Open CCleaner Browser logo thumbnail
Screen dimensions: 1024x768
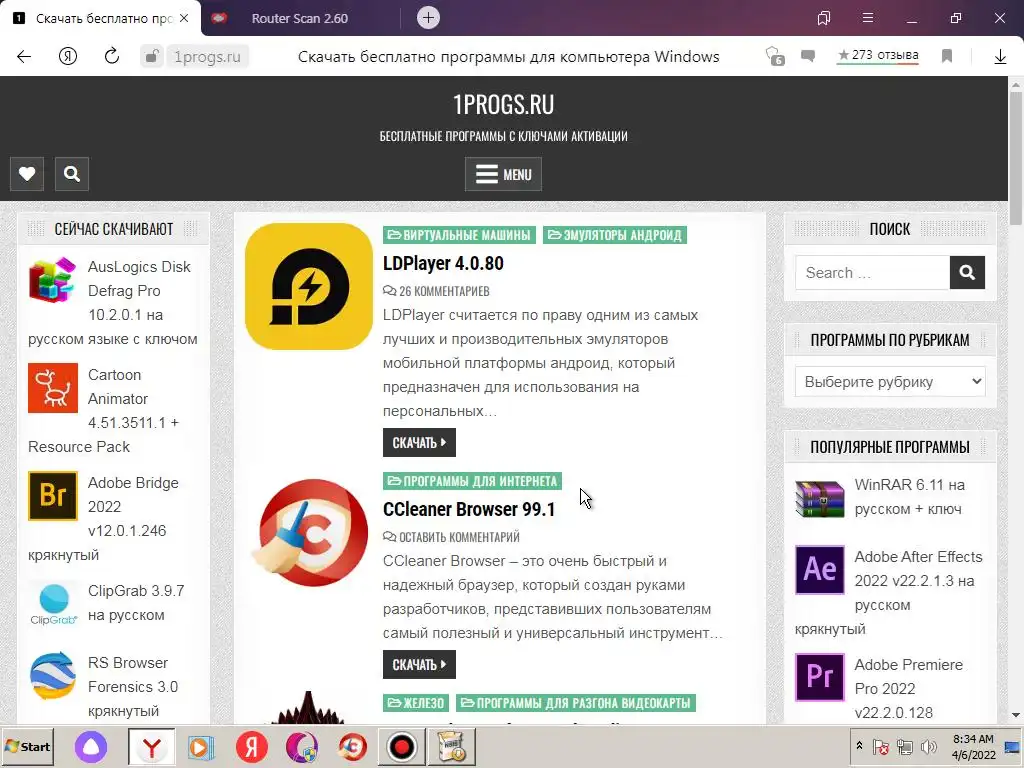click(310, 533)
